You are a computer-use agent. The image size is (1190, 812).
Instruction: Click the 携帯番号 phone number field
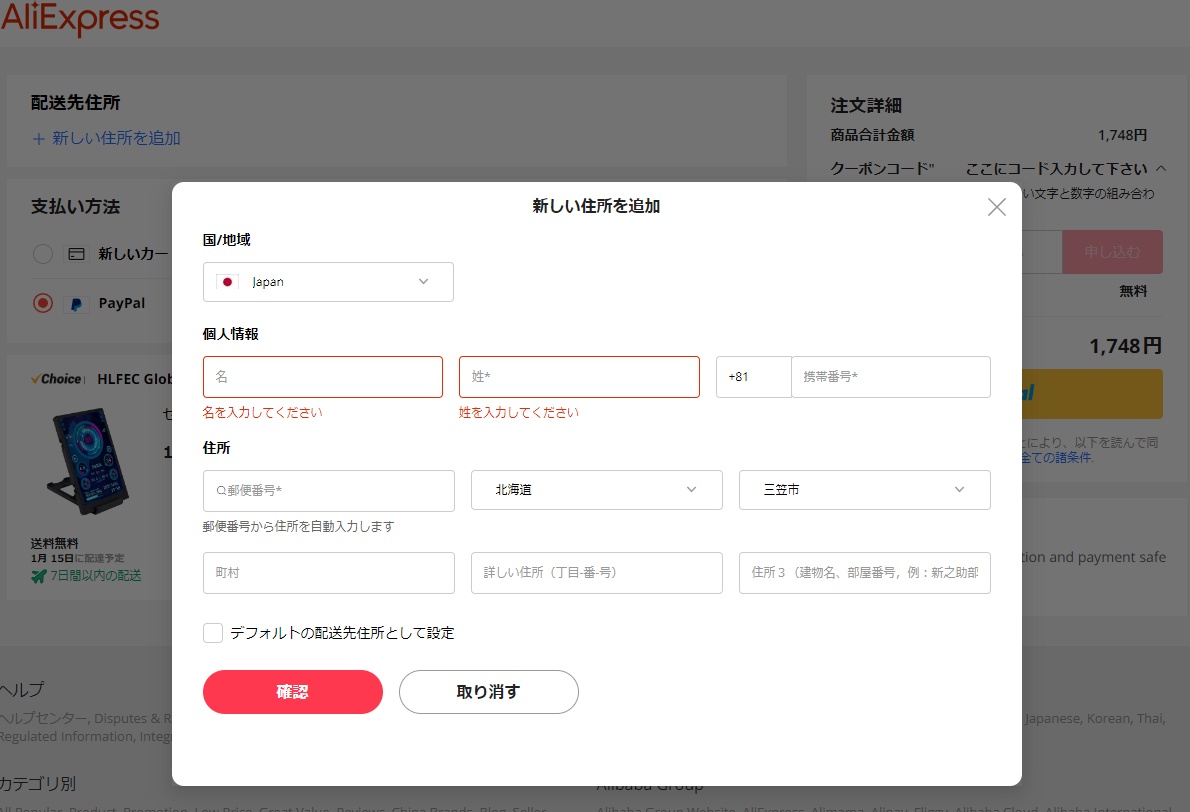(x=890, y=377)
